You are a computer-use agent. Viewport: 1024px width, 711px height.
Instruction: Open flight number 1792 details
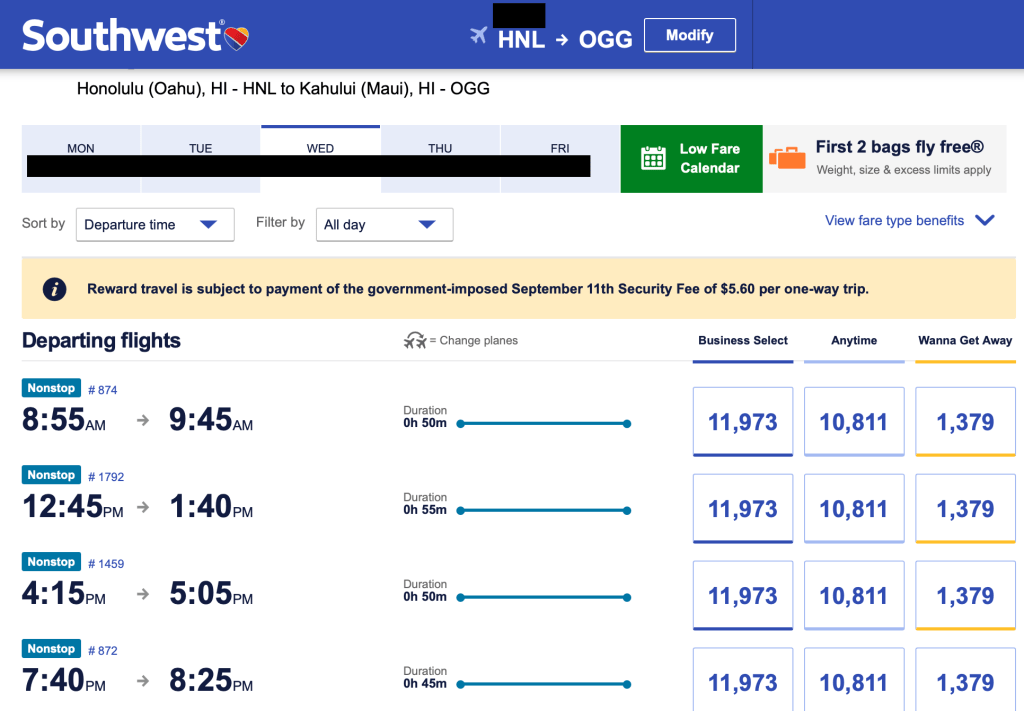pos(106,477)
